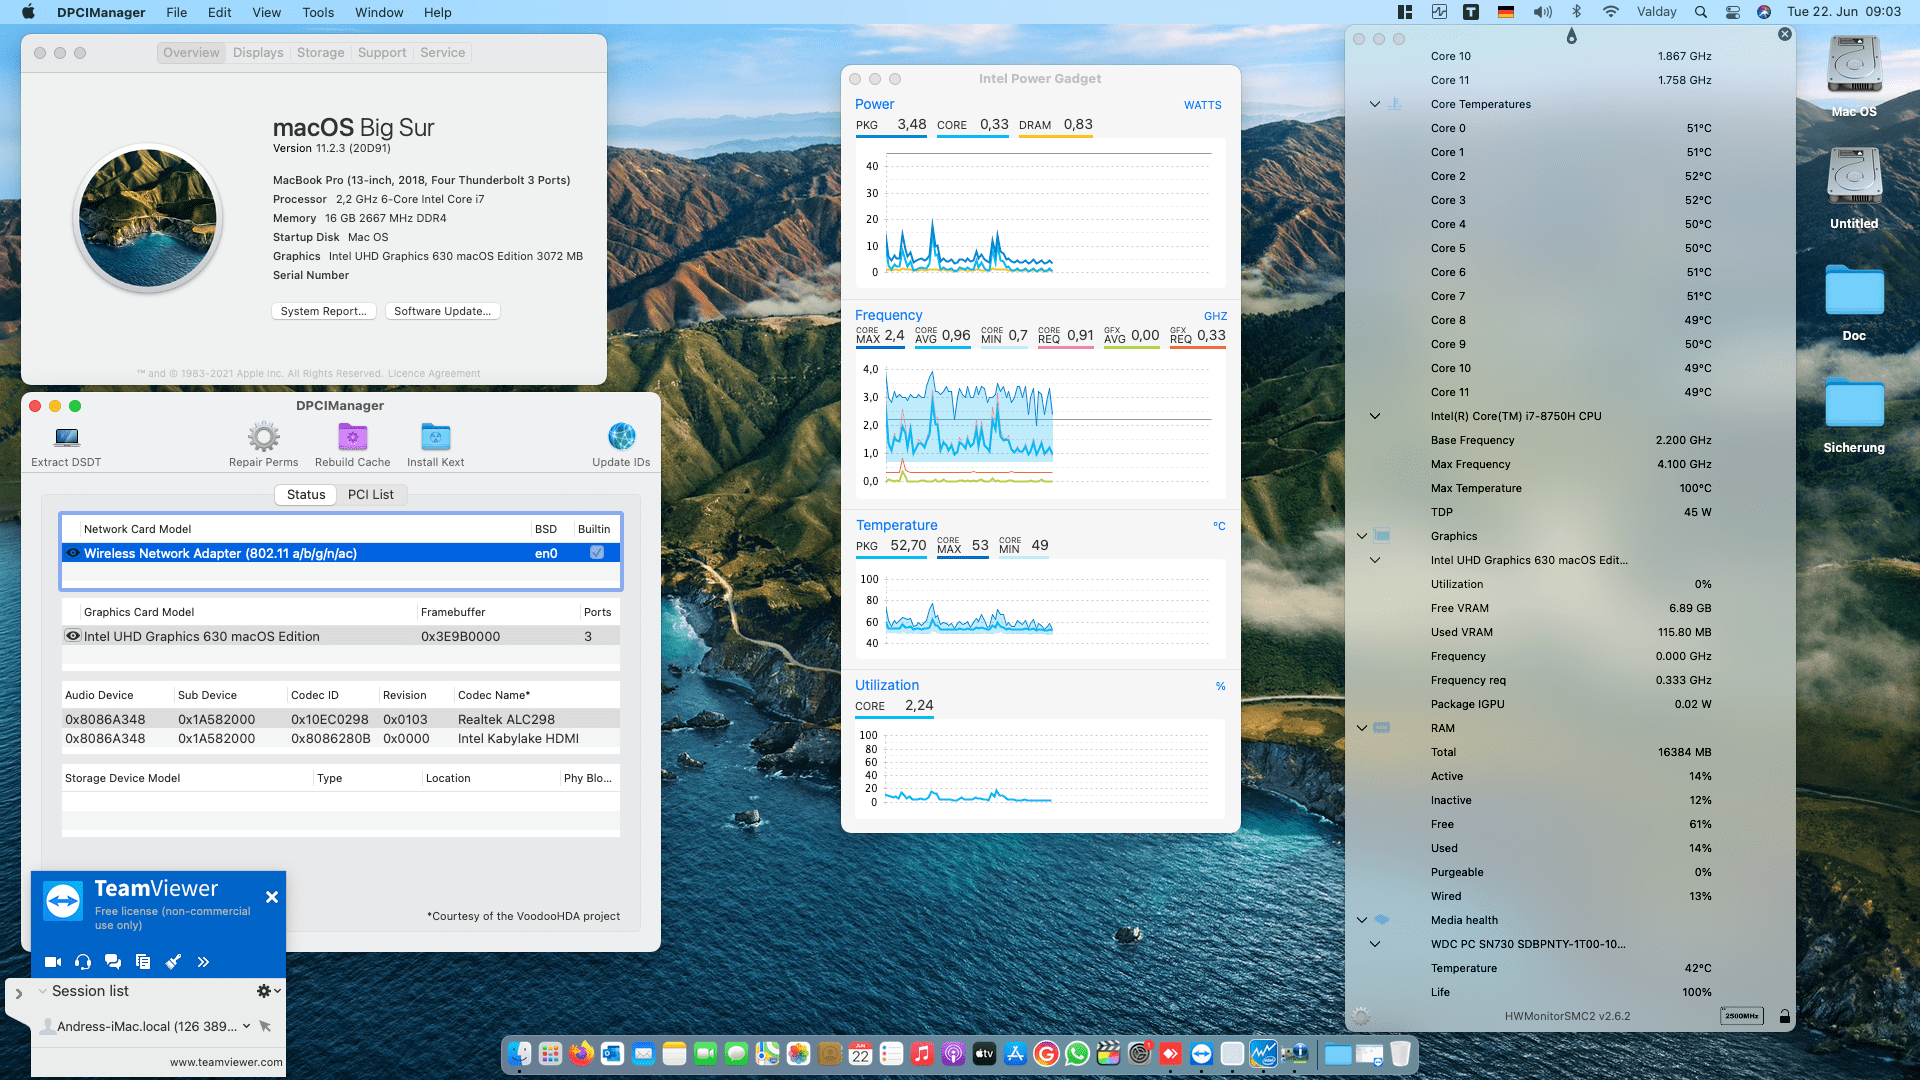Collapse the TeamViewer Session list chevron
1920x1080 pixels.
42,991
